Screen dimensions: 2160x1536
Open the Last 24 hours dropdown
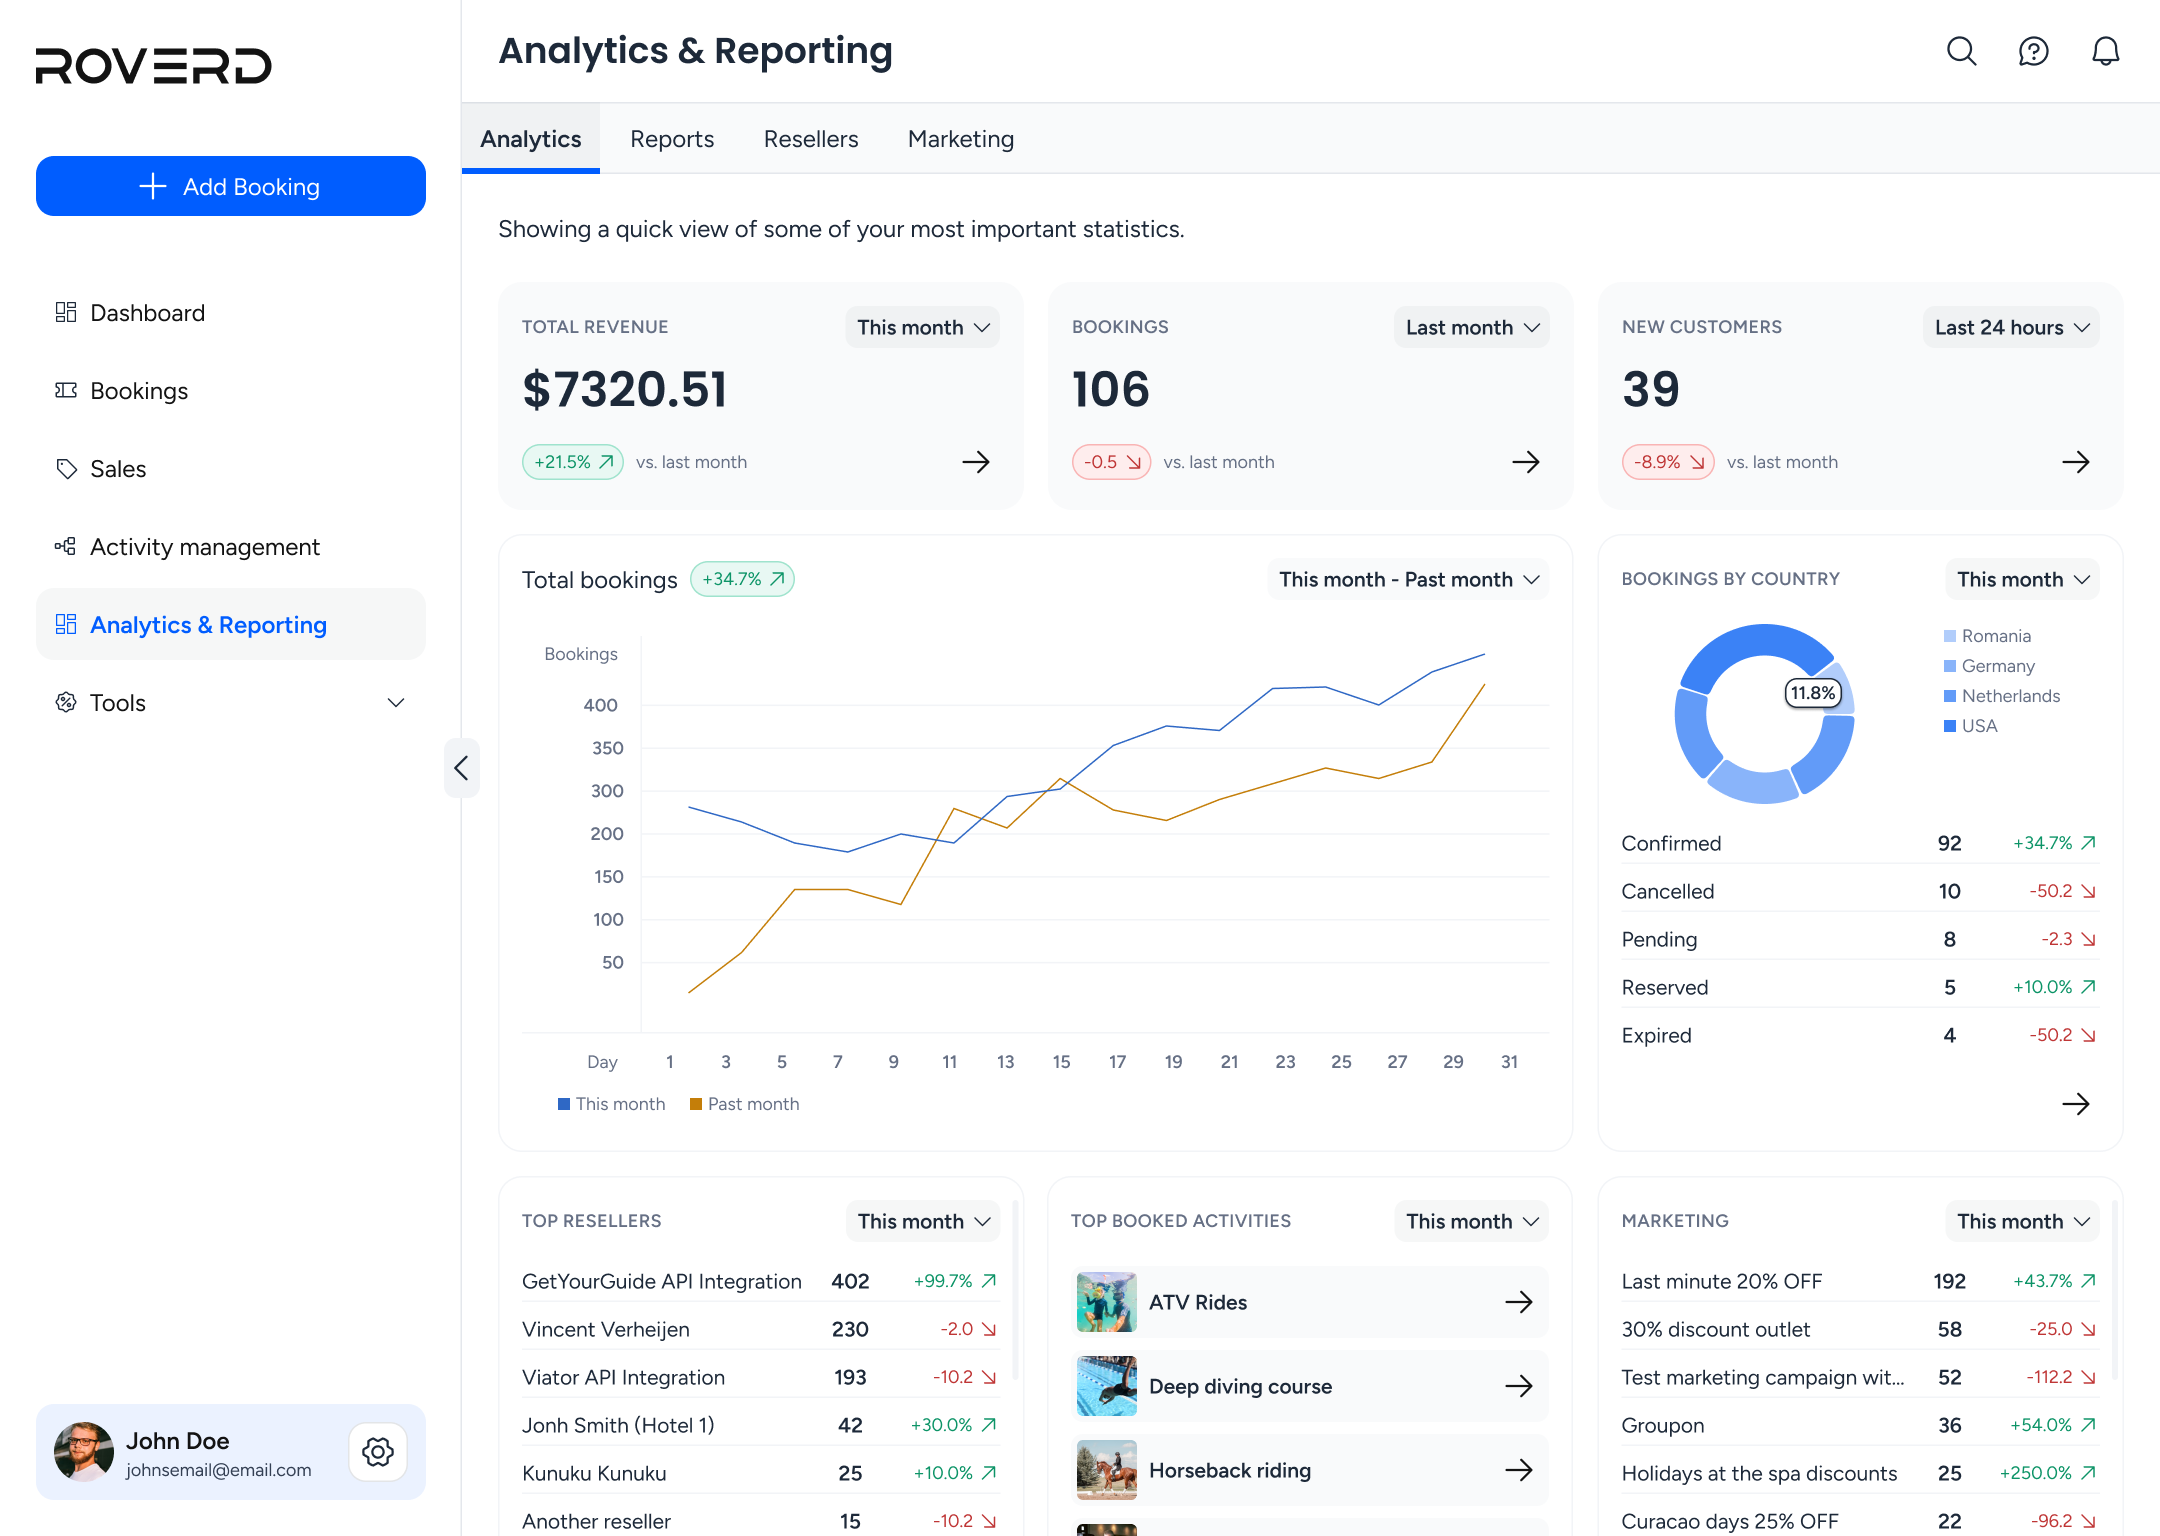pyautogui.click(x=2011, y=327)
